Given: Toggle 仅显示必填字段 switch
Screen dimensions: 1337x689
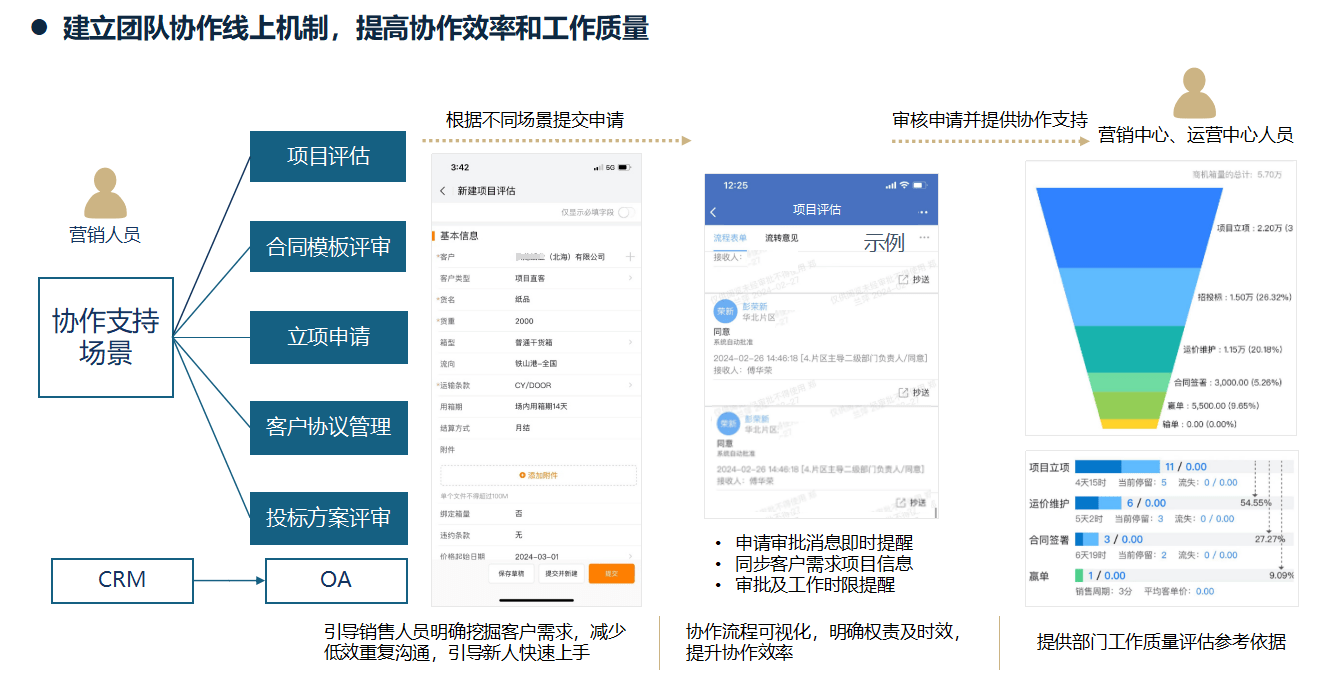Looking at the screenshot, I should pos(627,212).
